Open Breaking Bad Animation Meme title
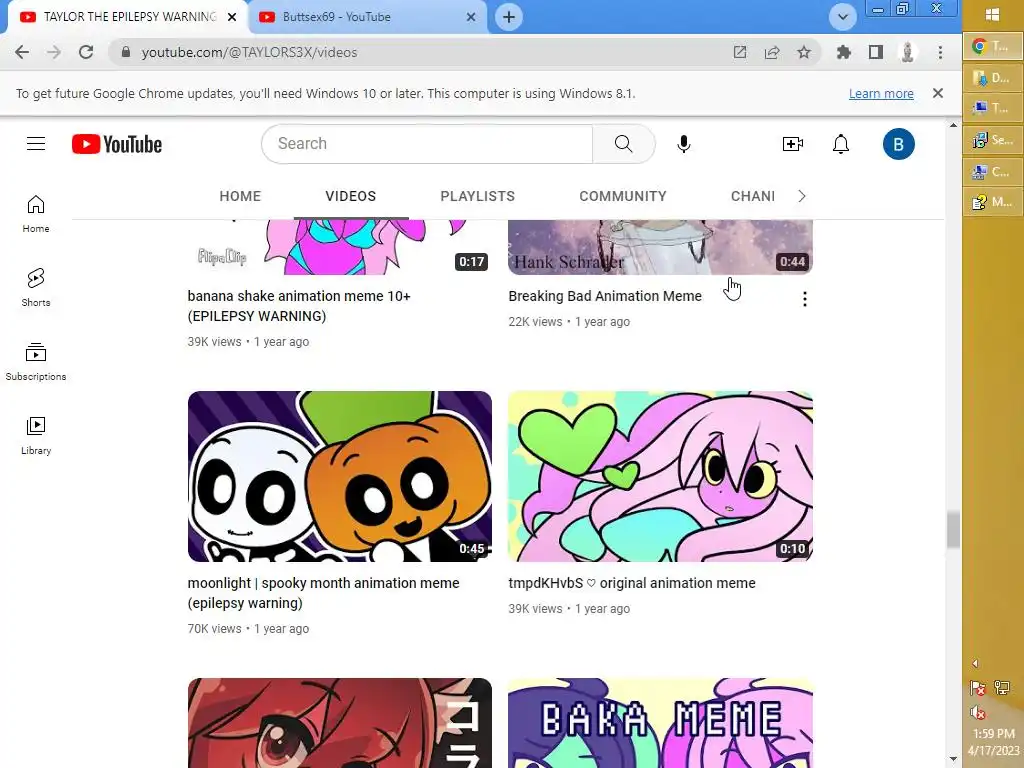Screen dimensions: 1024x768 click(605, 296)
